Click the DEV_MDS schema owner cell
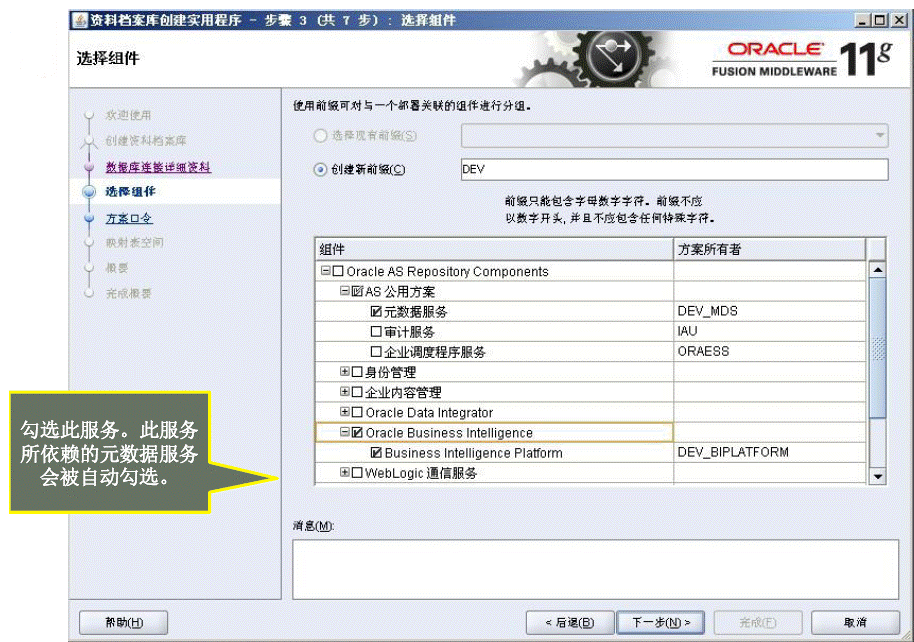Screen dimensions: 914x642 coord(769,311)
